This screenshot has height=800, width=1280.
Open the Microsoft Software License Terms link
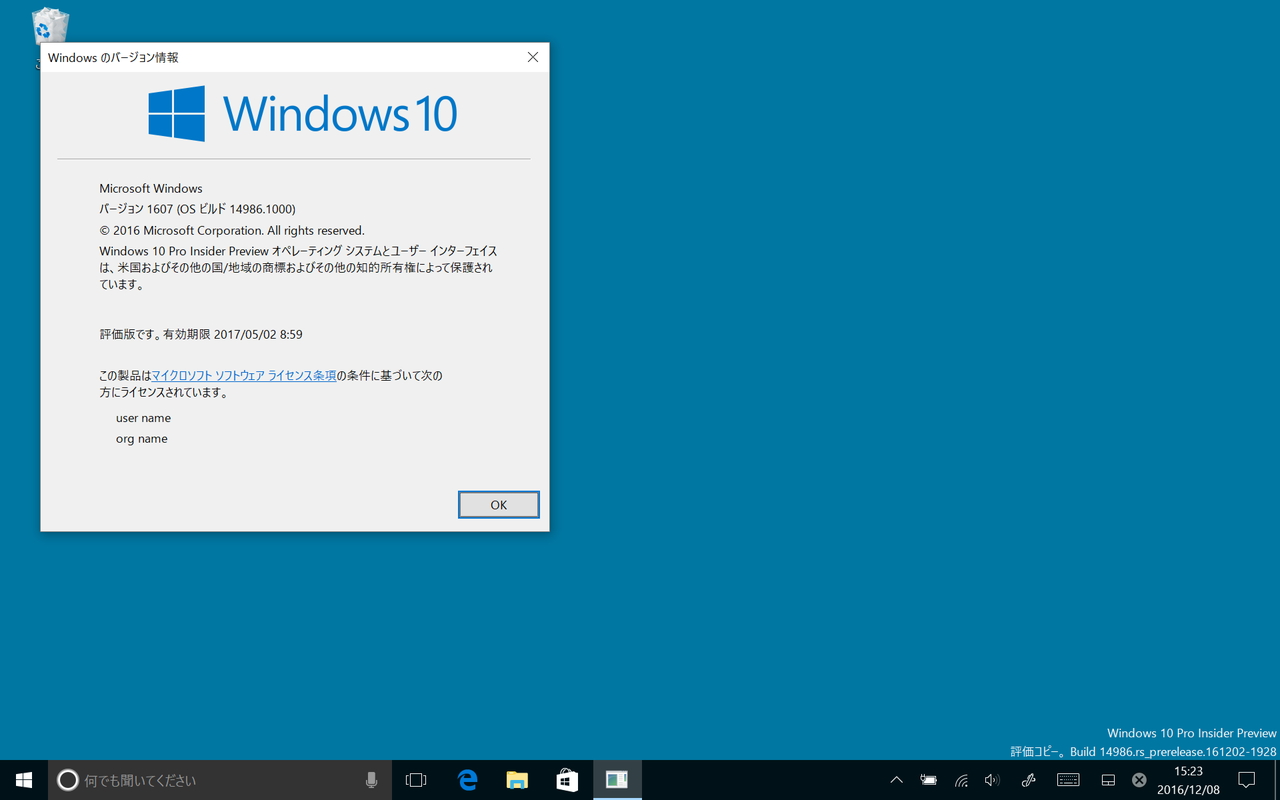tap(244, 375)
